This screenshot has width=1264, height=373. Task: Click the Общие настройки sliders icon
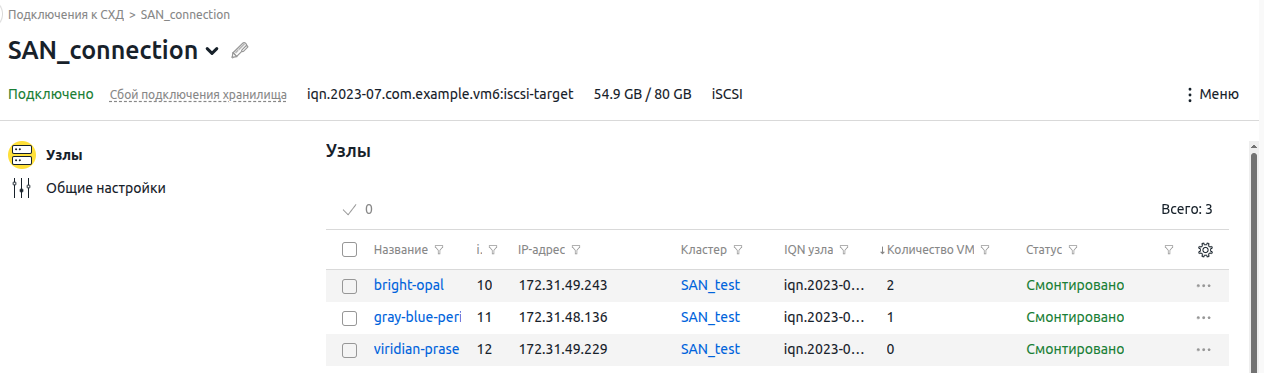coord(21,188)
